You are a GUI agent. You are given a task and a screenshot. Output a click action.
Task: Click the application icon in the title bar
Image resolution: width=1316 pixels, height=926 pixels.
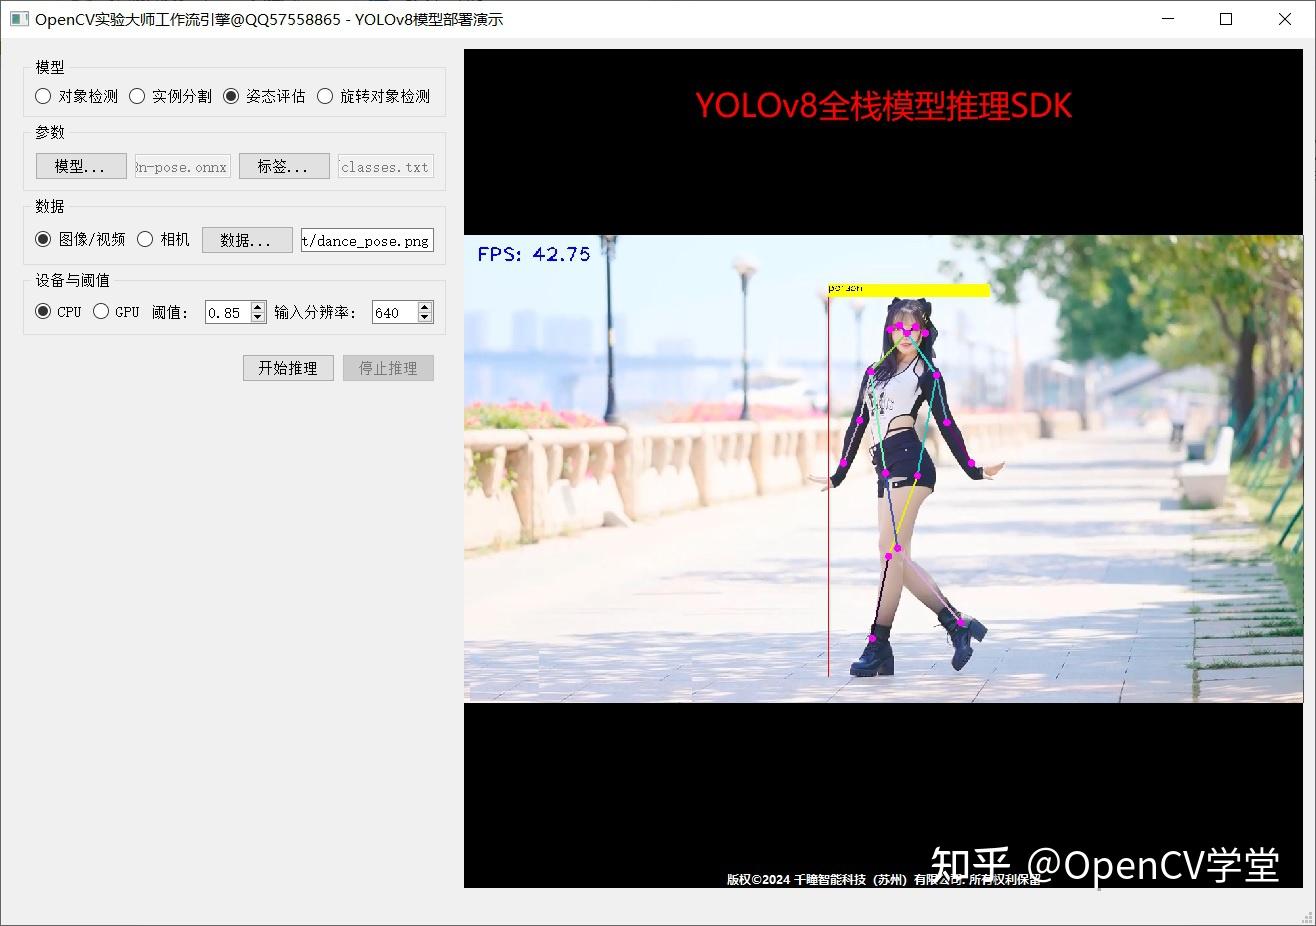click(20, 18)
